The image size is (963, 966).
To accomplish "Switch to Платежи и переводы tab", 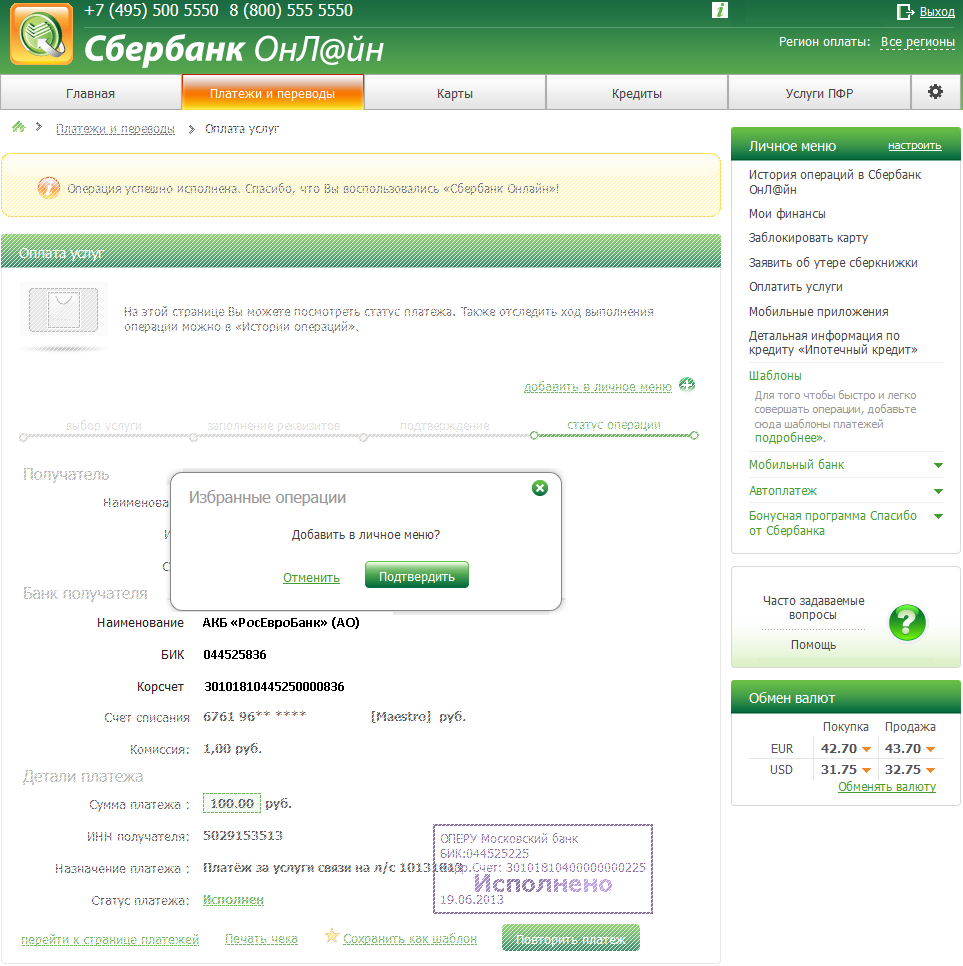I will tap(272, 93).
